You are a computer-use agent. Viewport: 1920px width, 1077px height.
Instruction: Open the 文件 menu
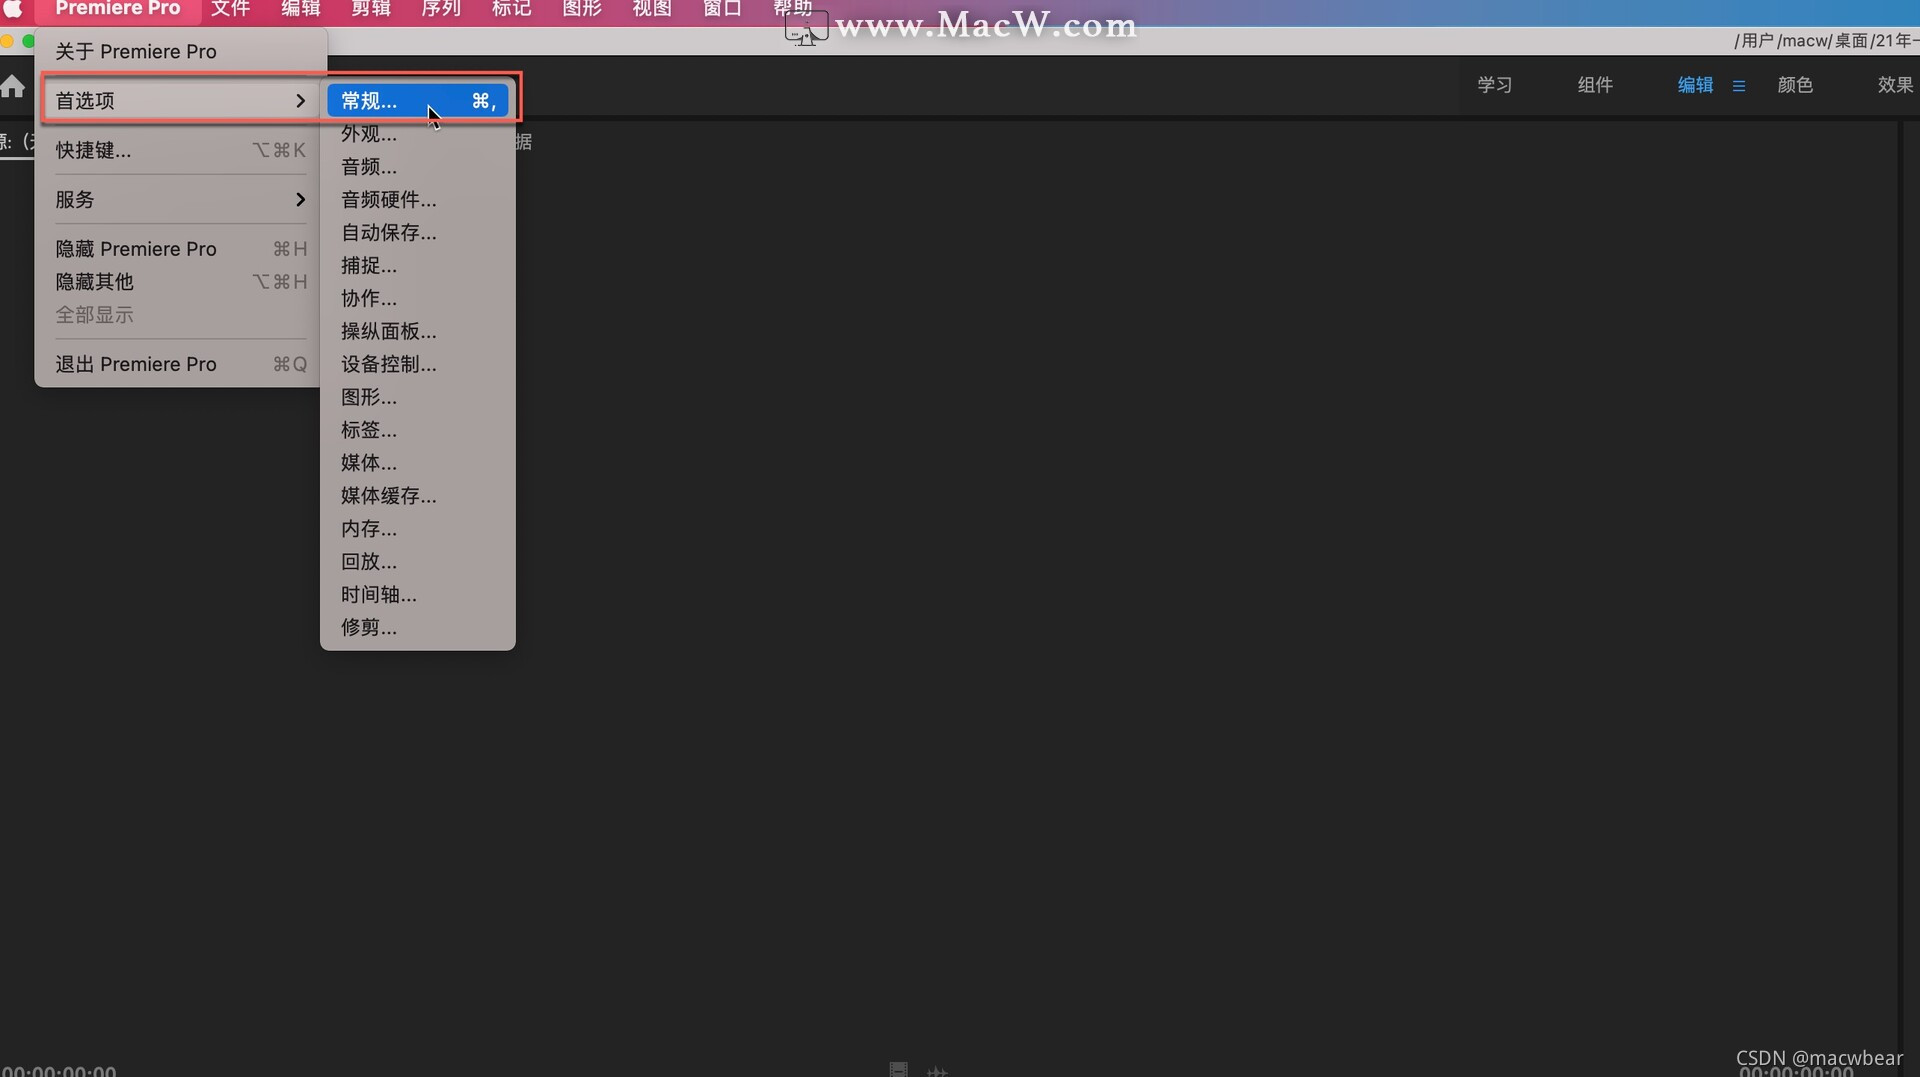click(x=230, y=8)
